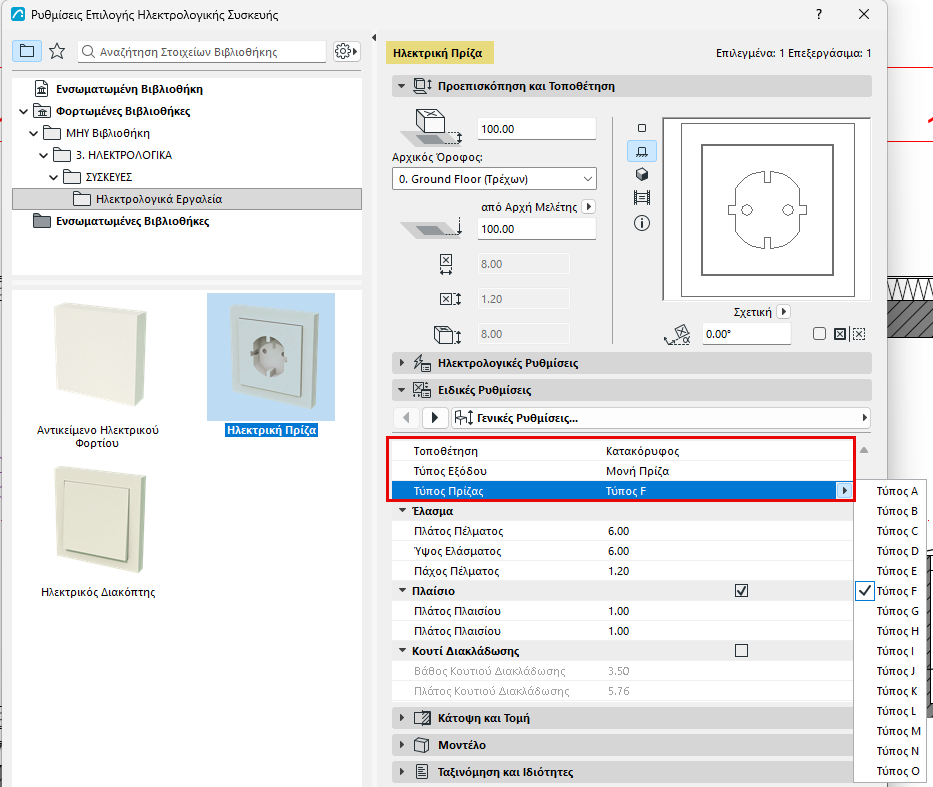
Task: Collapse the library browser side panel arrow
Action: point(374,37)
